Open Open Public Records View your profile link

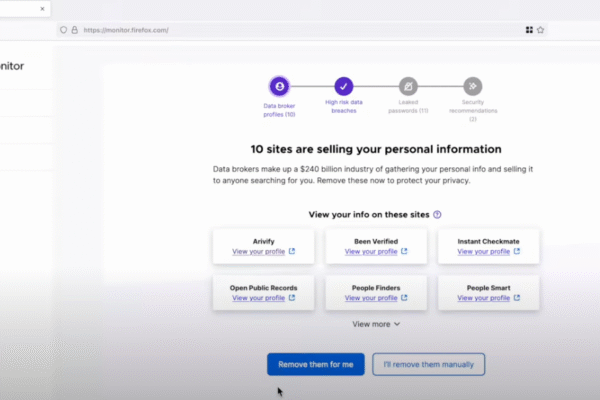pyautogui.click(x=258, y=298)
